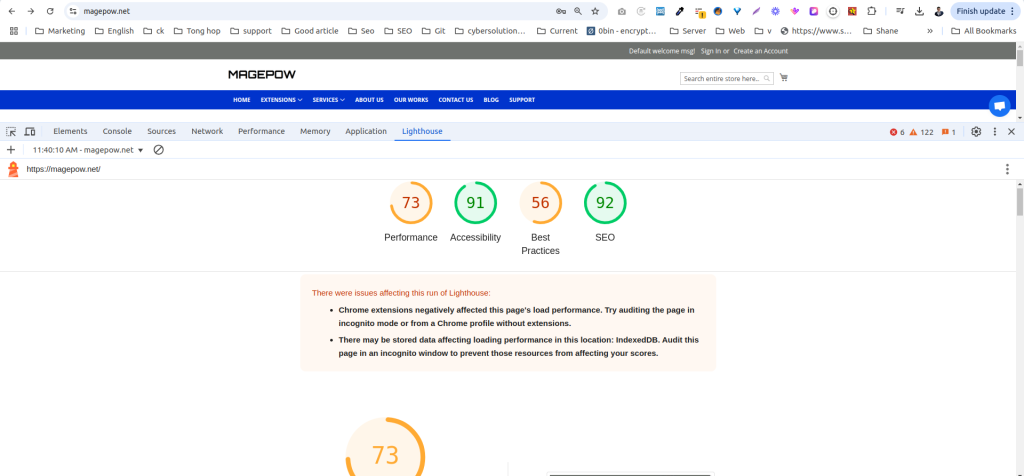Open the Git bookmarks folder
This screenshot has height=476, width=1024.
(x=434, y=31)
